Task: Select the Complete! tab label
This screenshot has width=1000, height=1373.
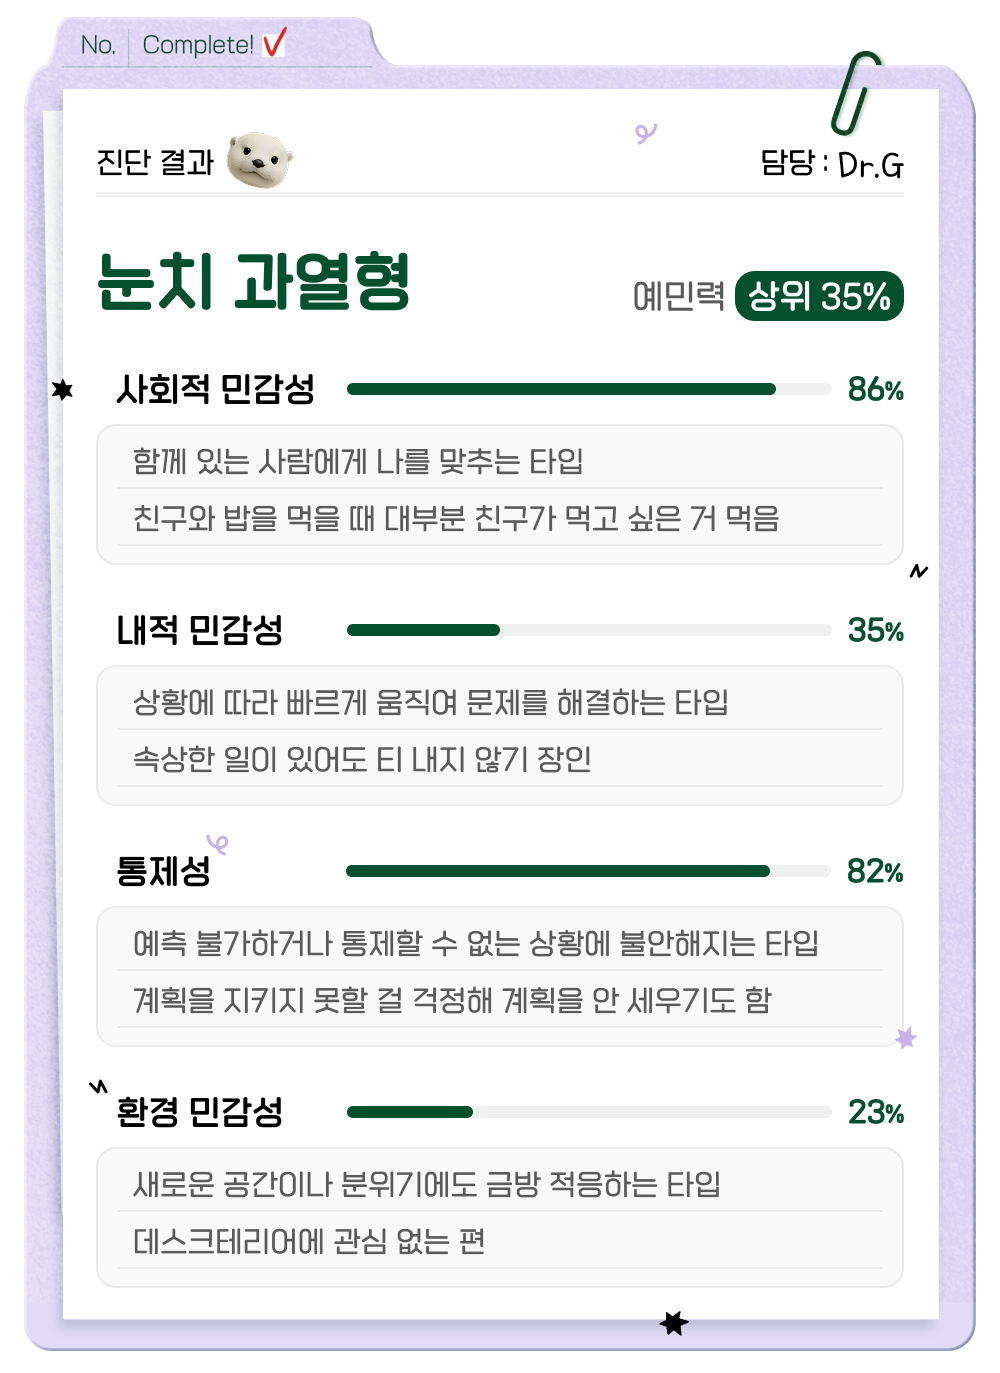Action: (198, 45)
